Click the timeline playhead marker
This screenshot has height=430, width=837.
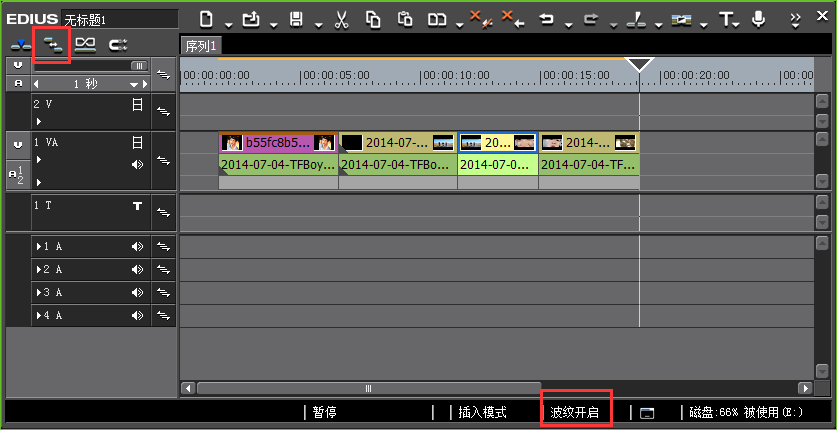click(639, 65)
